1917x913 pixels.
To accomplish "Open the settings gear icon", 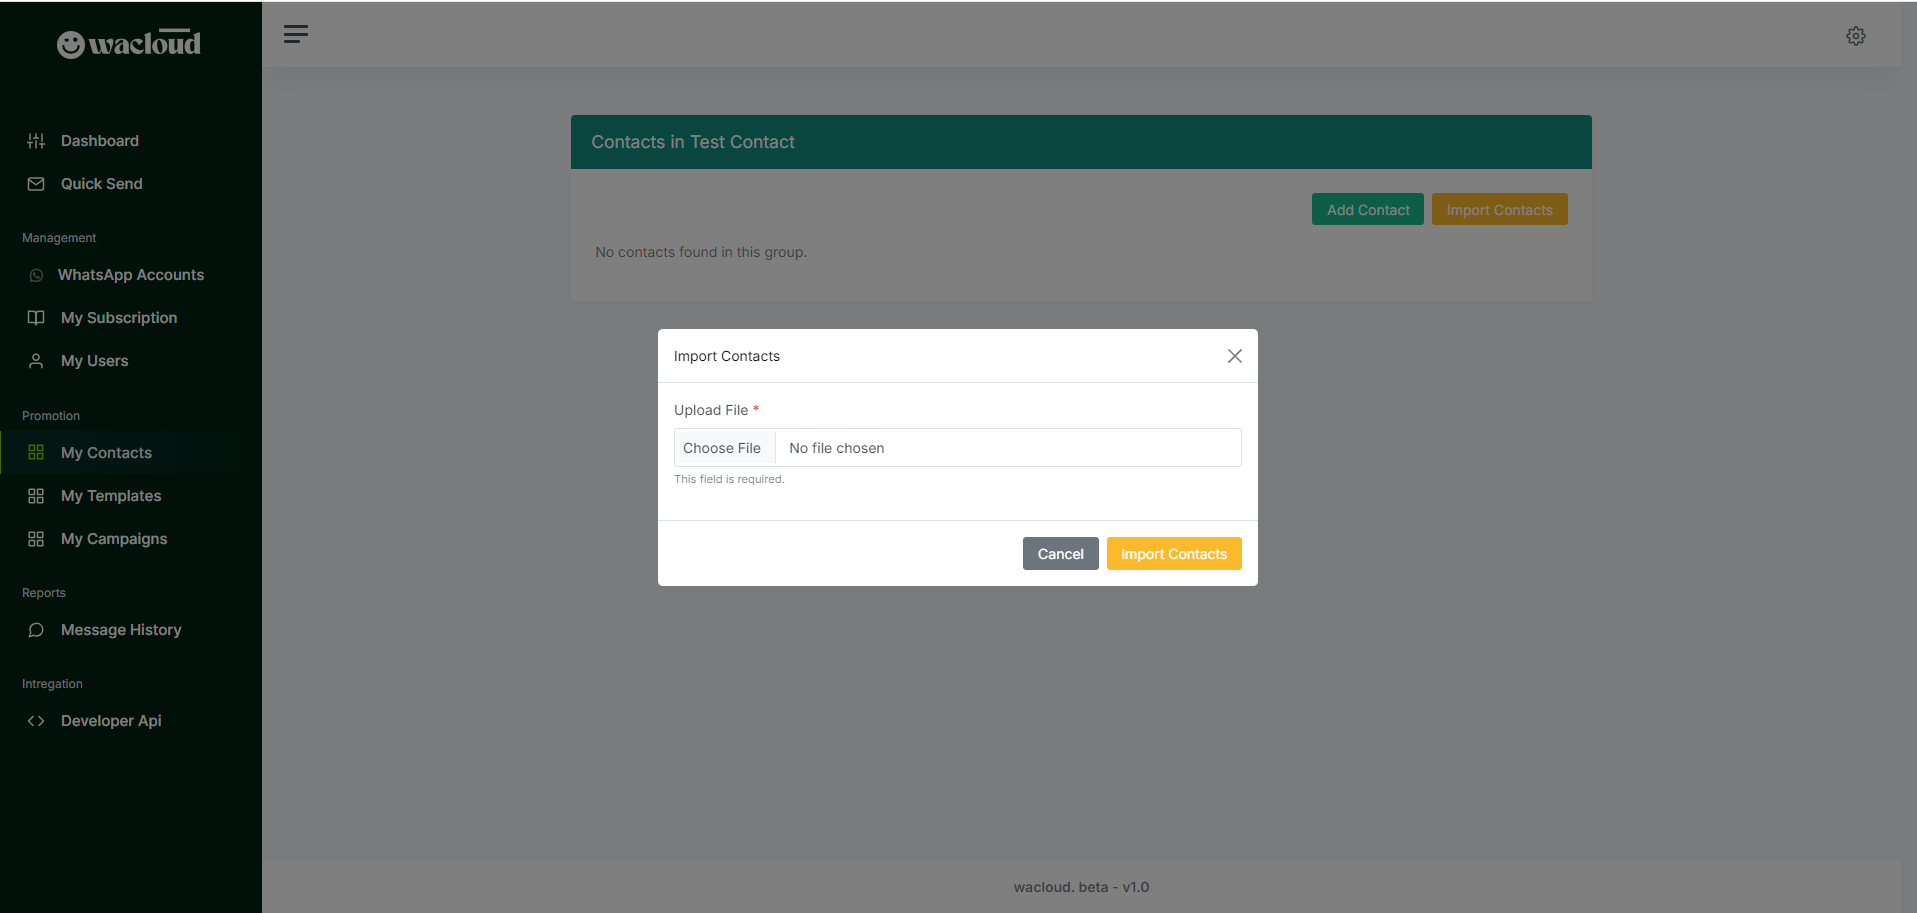I will (x=1856, y=36).
